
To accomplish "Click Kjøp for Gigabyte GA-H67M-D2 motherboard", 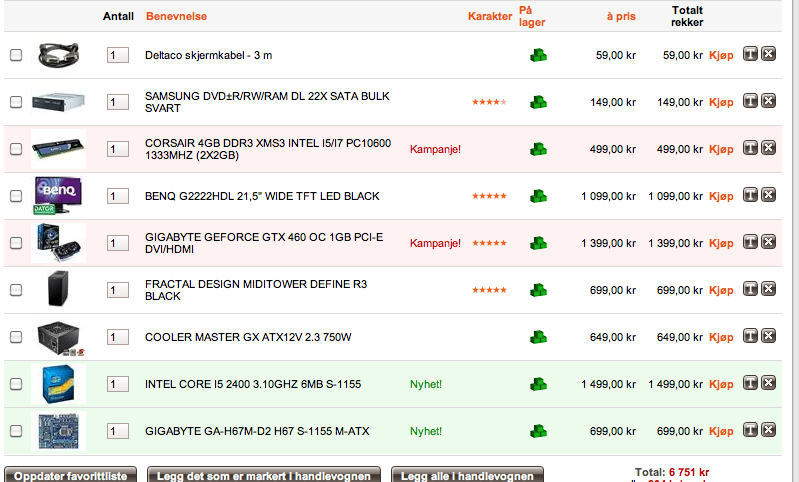I will point(721,431).
